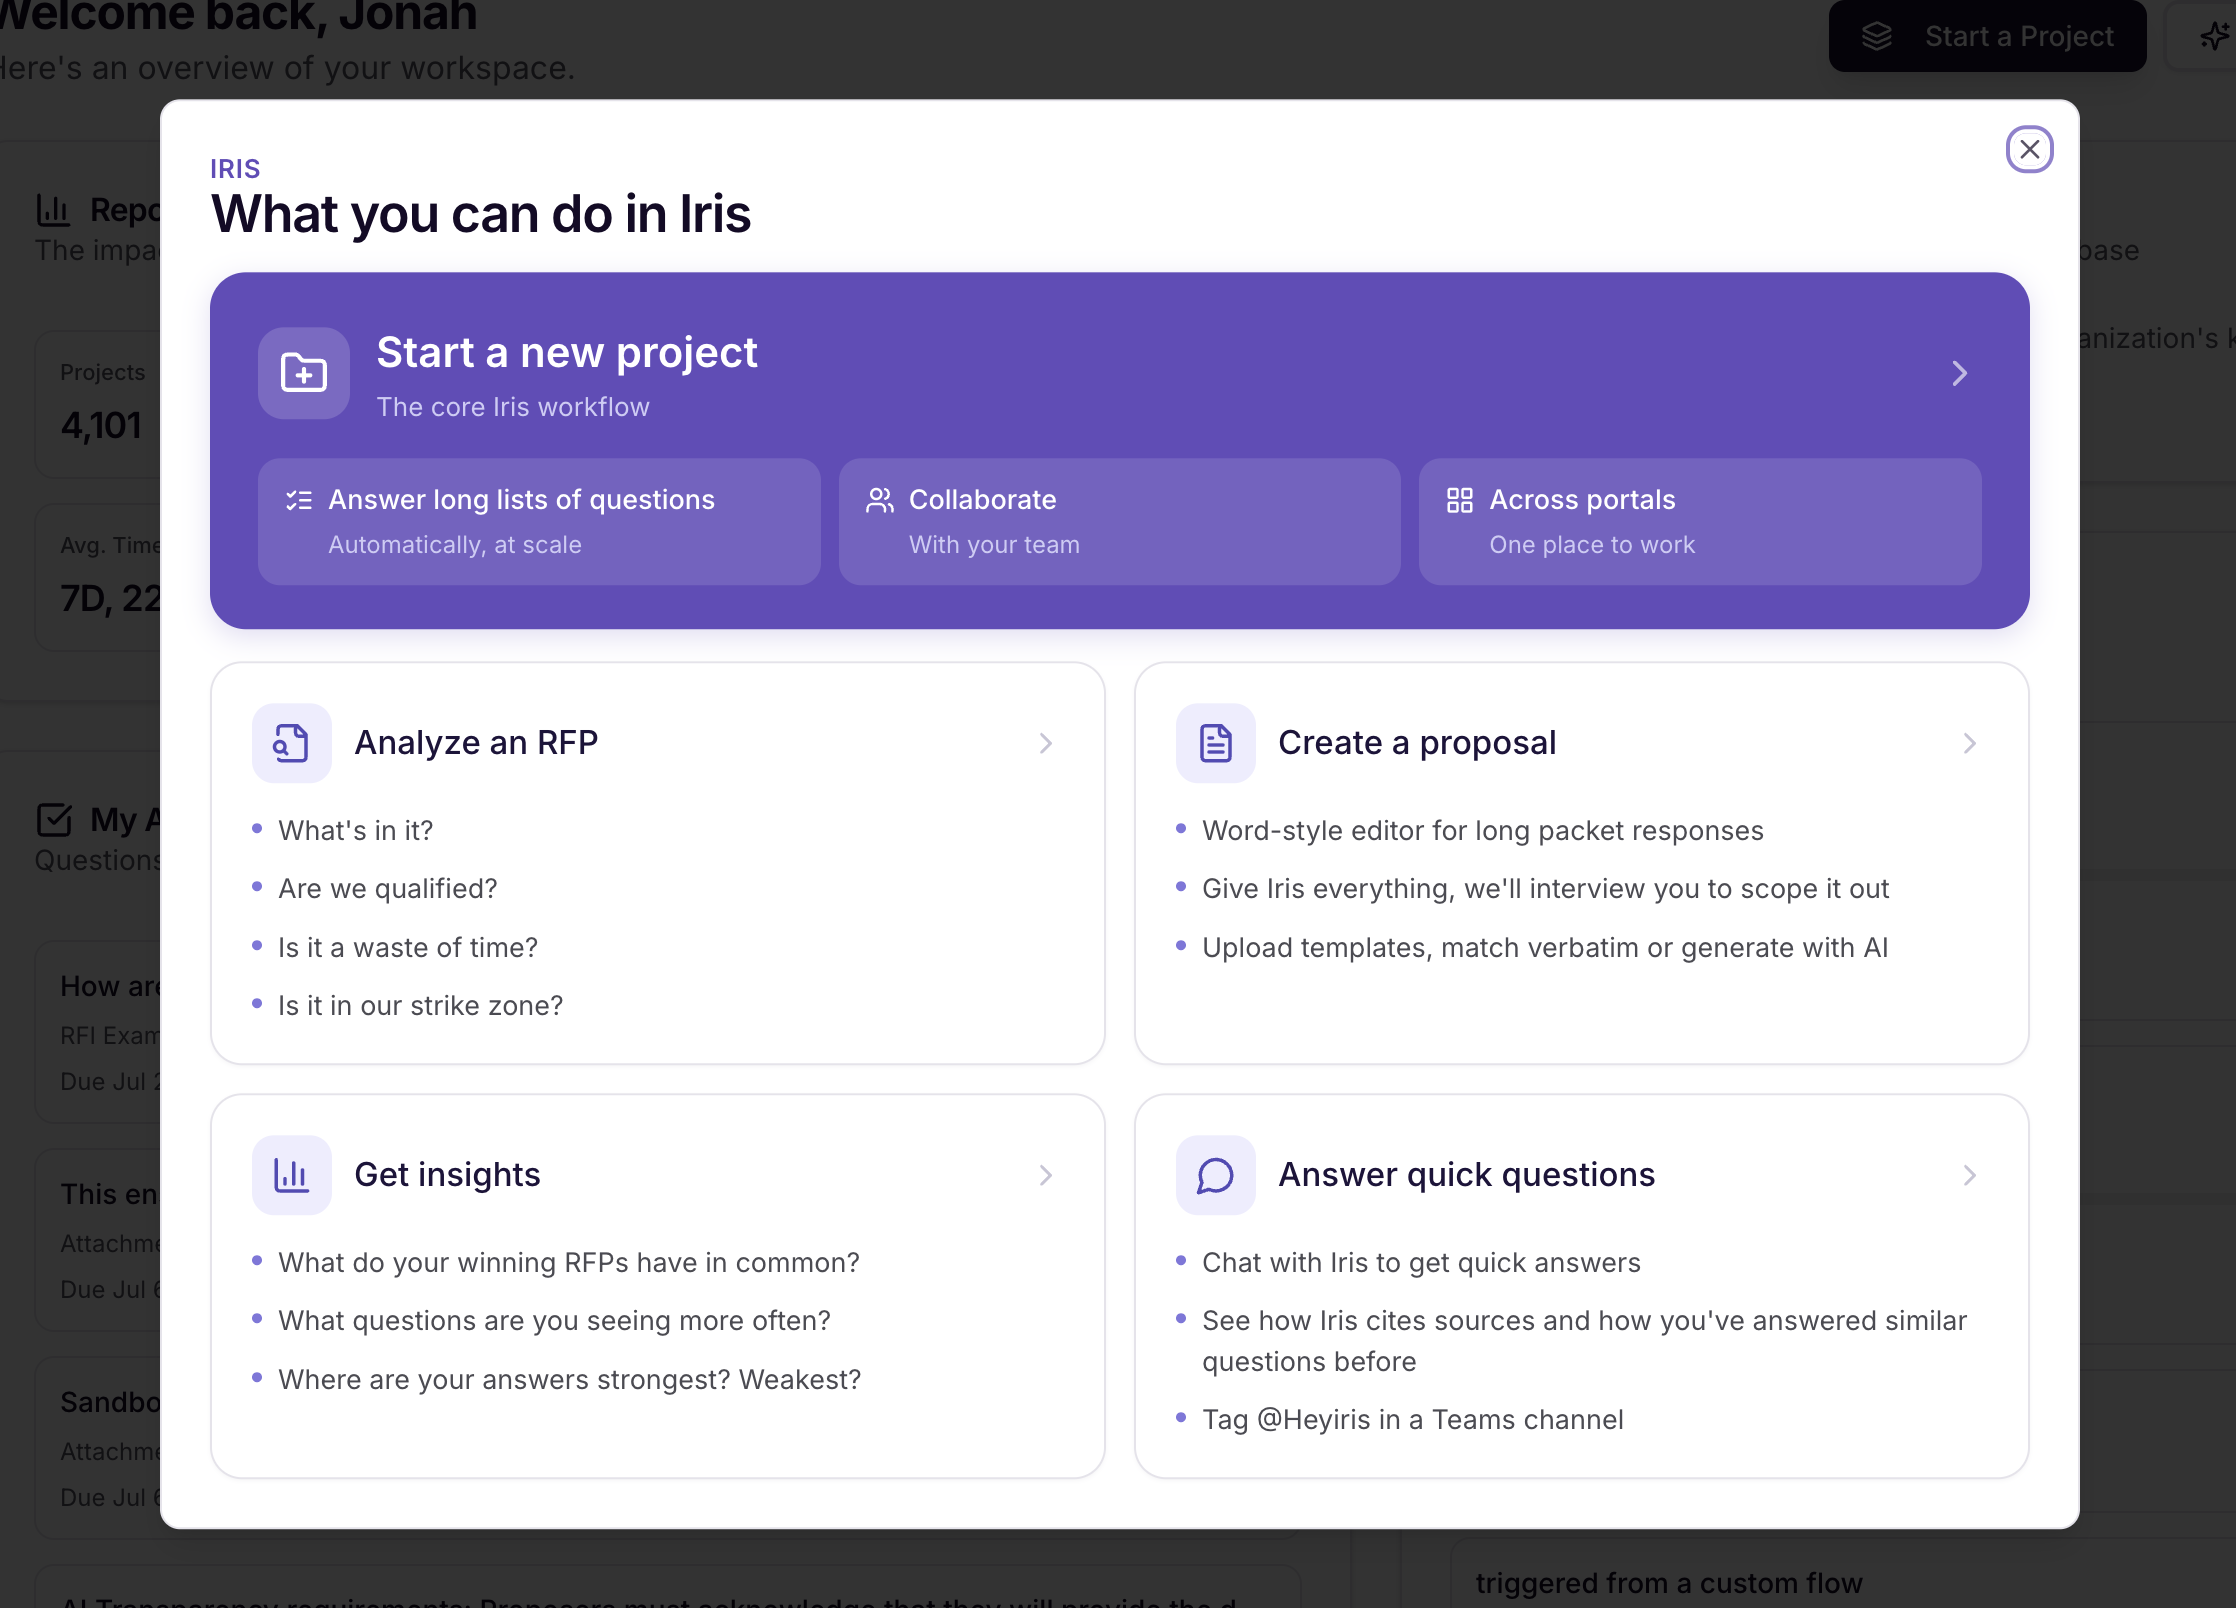Open the Create a proposal card title

(1417, 743)
